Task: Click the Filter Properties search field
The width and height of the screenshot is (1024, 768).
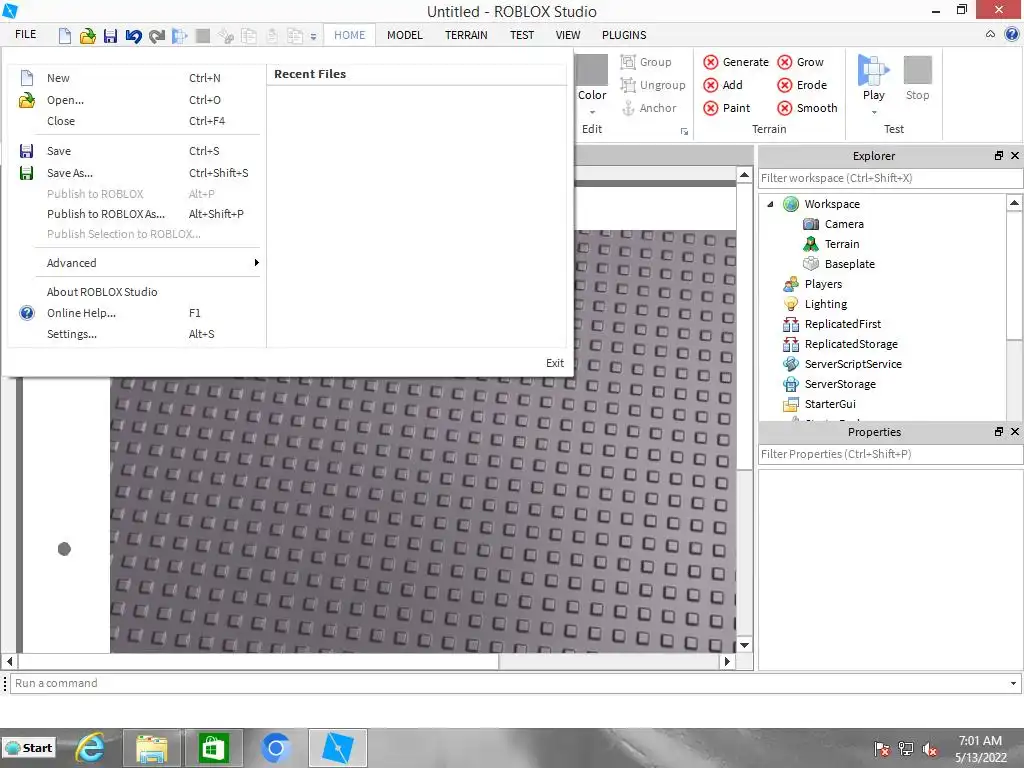Action: coord(890,454)
